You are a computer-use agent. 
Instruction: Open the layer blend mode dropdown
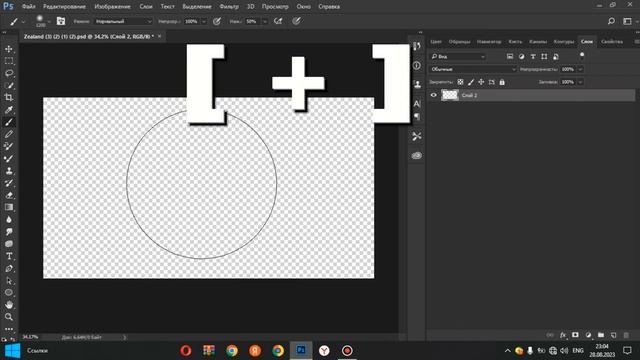point(473,69)
